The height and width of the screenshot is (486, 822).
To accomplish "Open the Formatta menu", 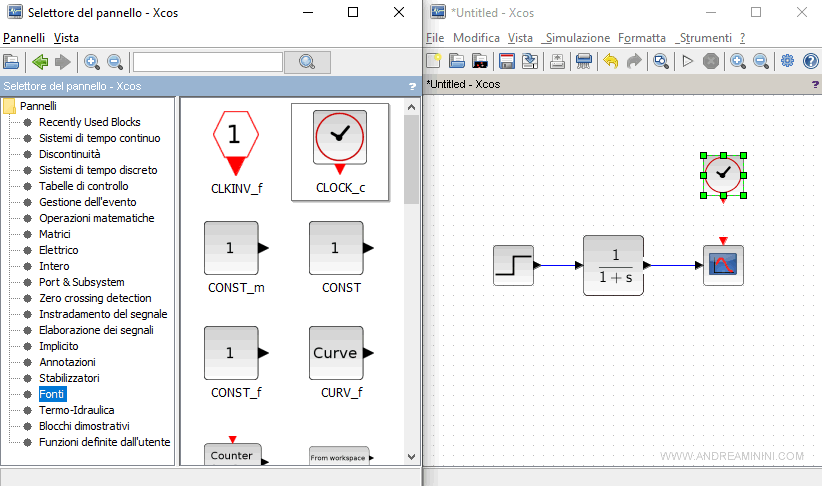I will coord(642,38).
